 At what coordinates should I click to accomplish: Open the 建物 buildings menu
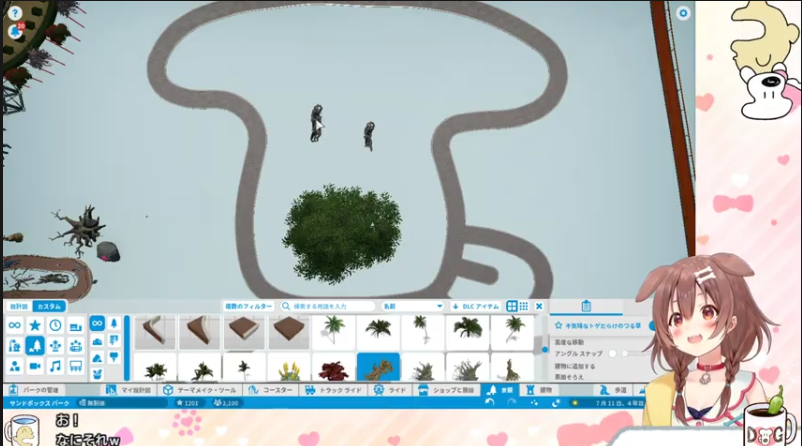point(539,390)
